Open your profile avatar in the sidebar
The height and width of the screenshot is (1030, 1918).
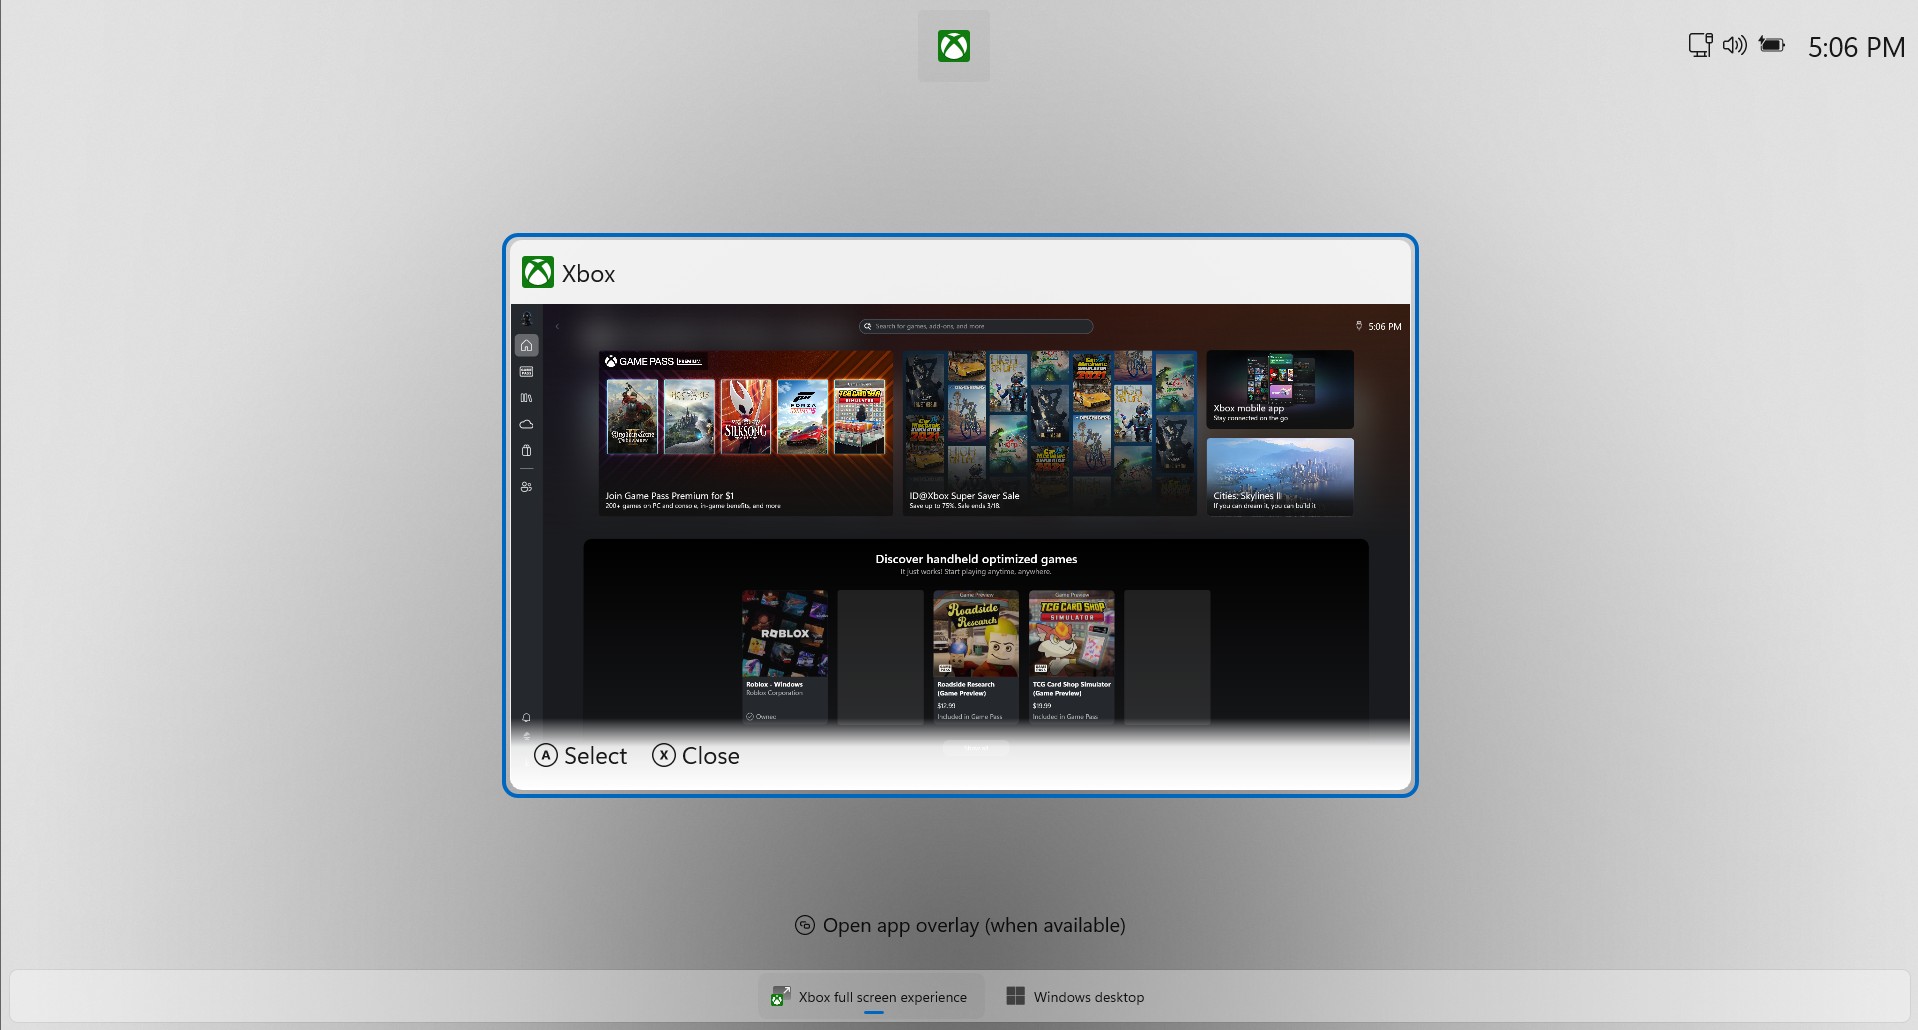point(526,316)
